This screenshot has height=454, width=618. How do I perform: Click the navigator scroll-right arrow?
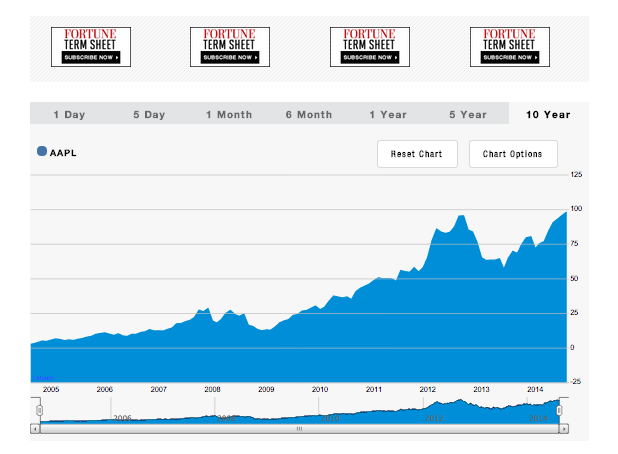coord(564,429)
